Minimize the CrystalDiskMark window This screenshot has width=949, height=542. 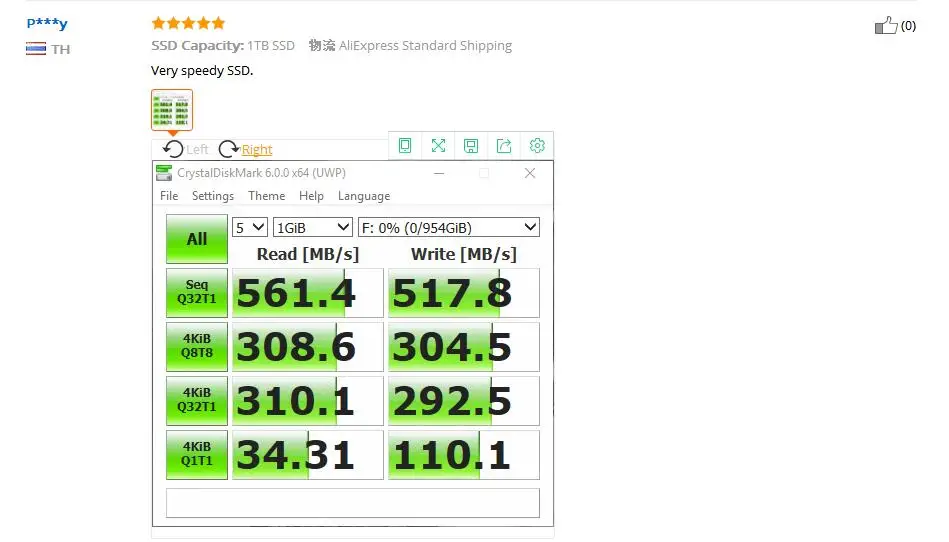coord(439,173)
